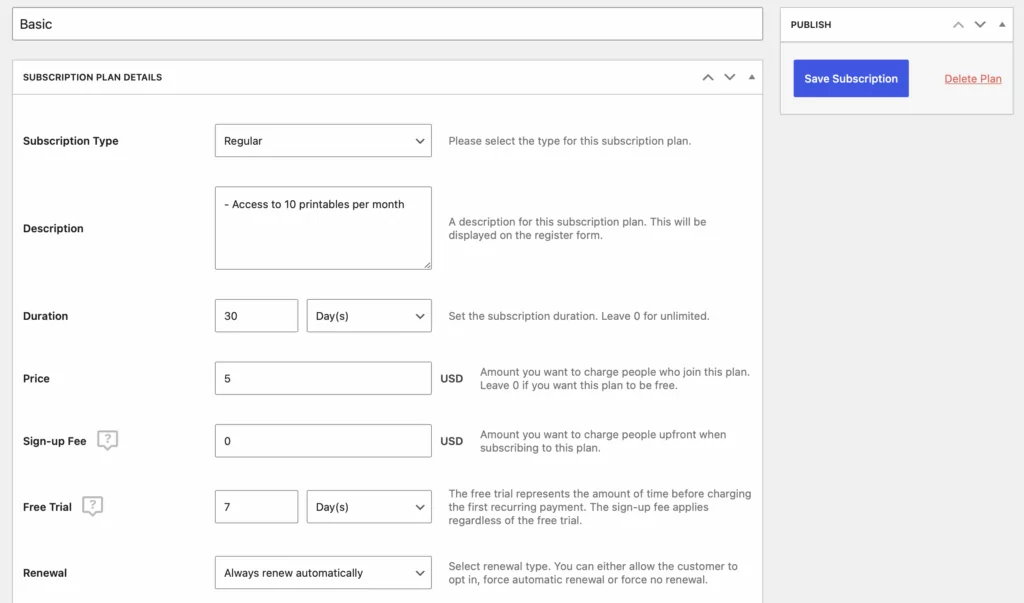Open the Duration unit Day(s) dropdown
The width and height of the screenshot is (1024, 603).
(x=369, y=316)
